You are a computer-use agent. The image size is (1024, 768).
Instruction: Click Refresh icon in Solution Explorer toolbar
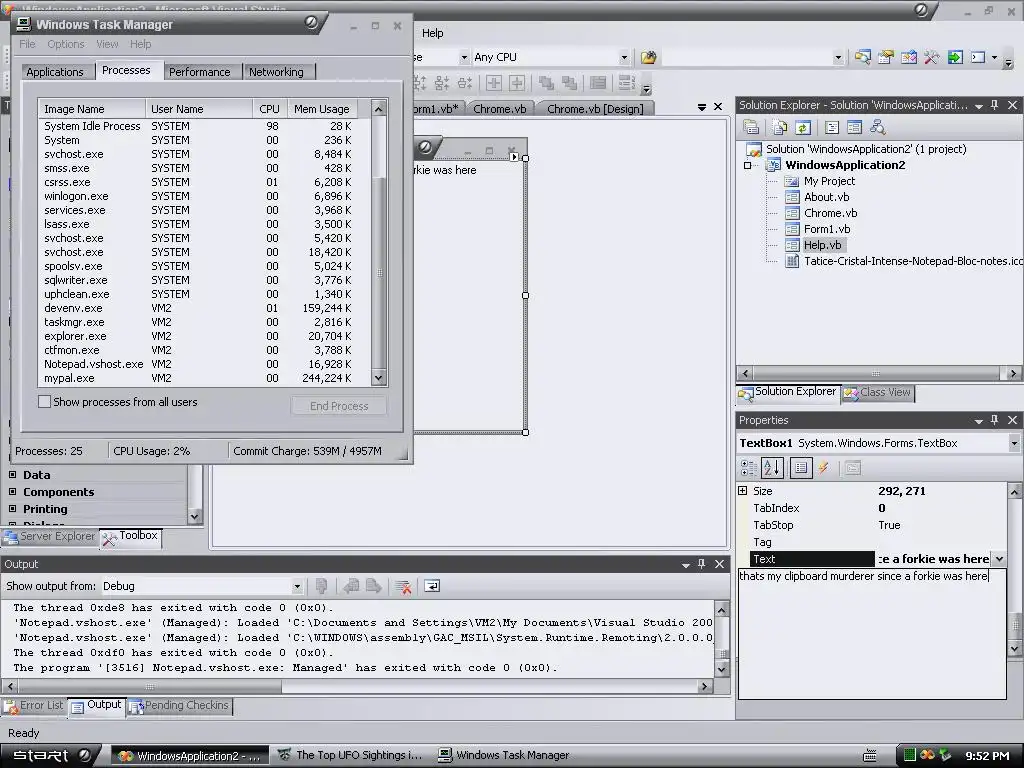coord(803,127)
